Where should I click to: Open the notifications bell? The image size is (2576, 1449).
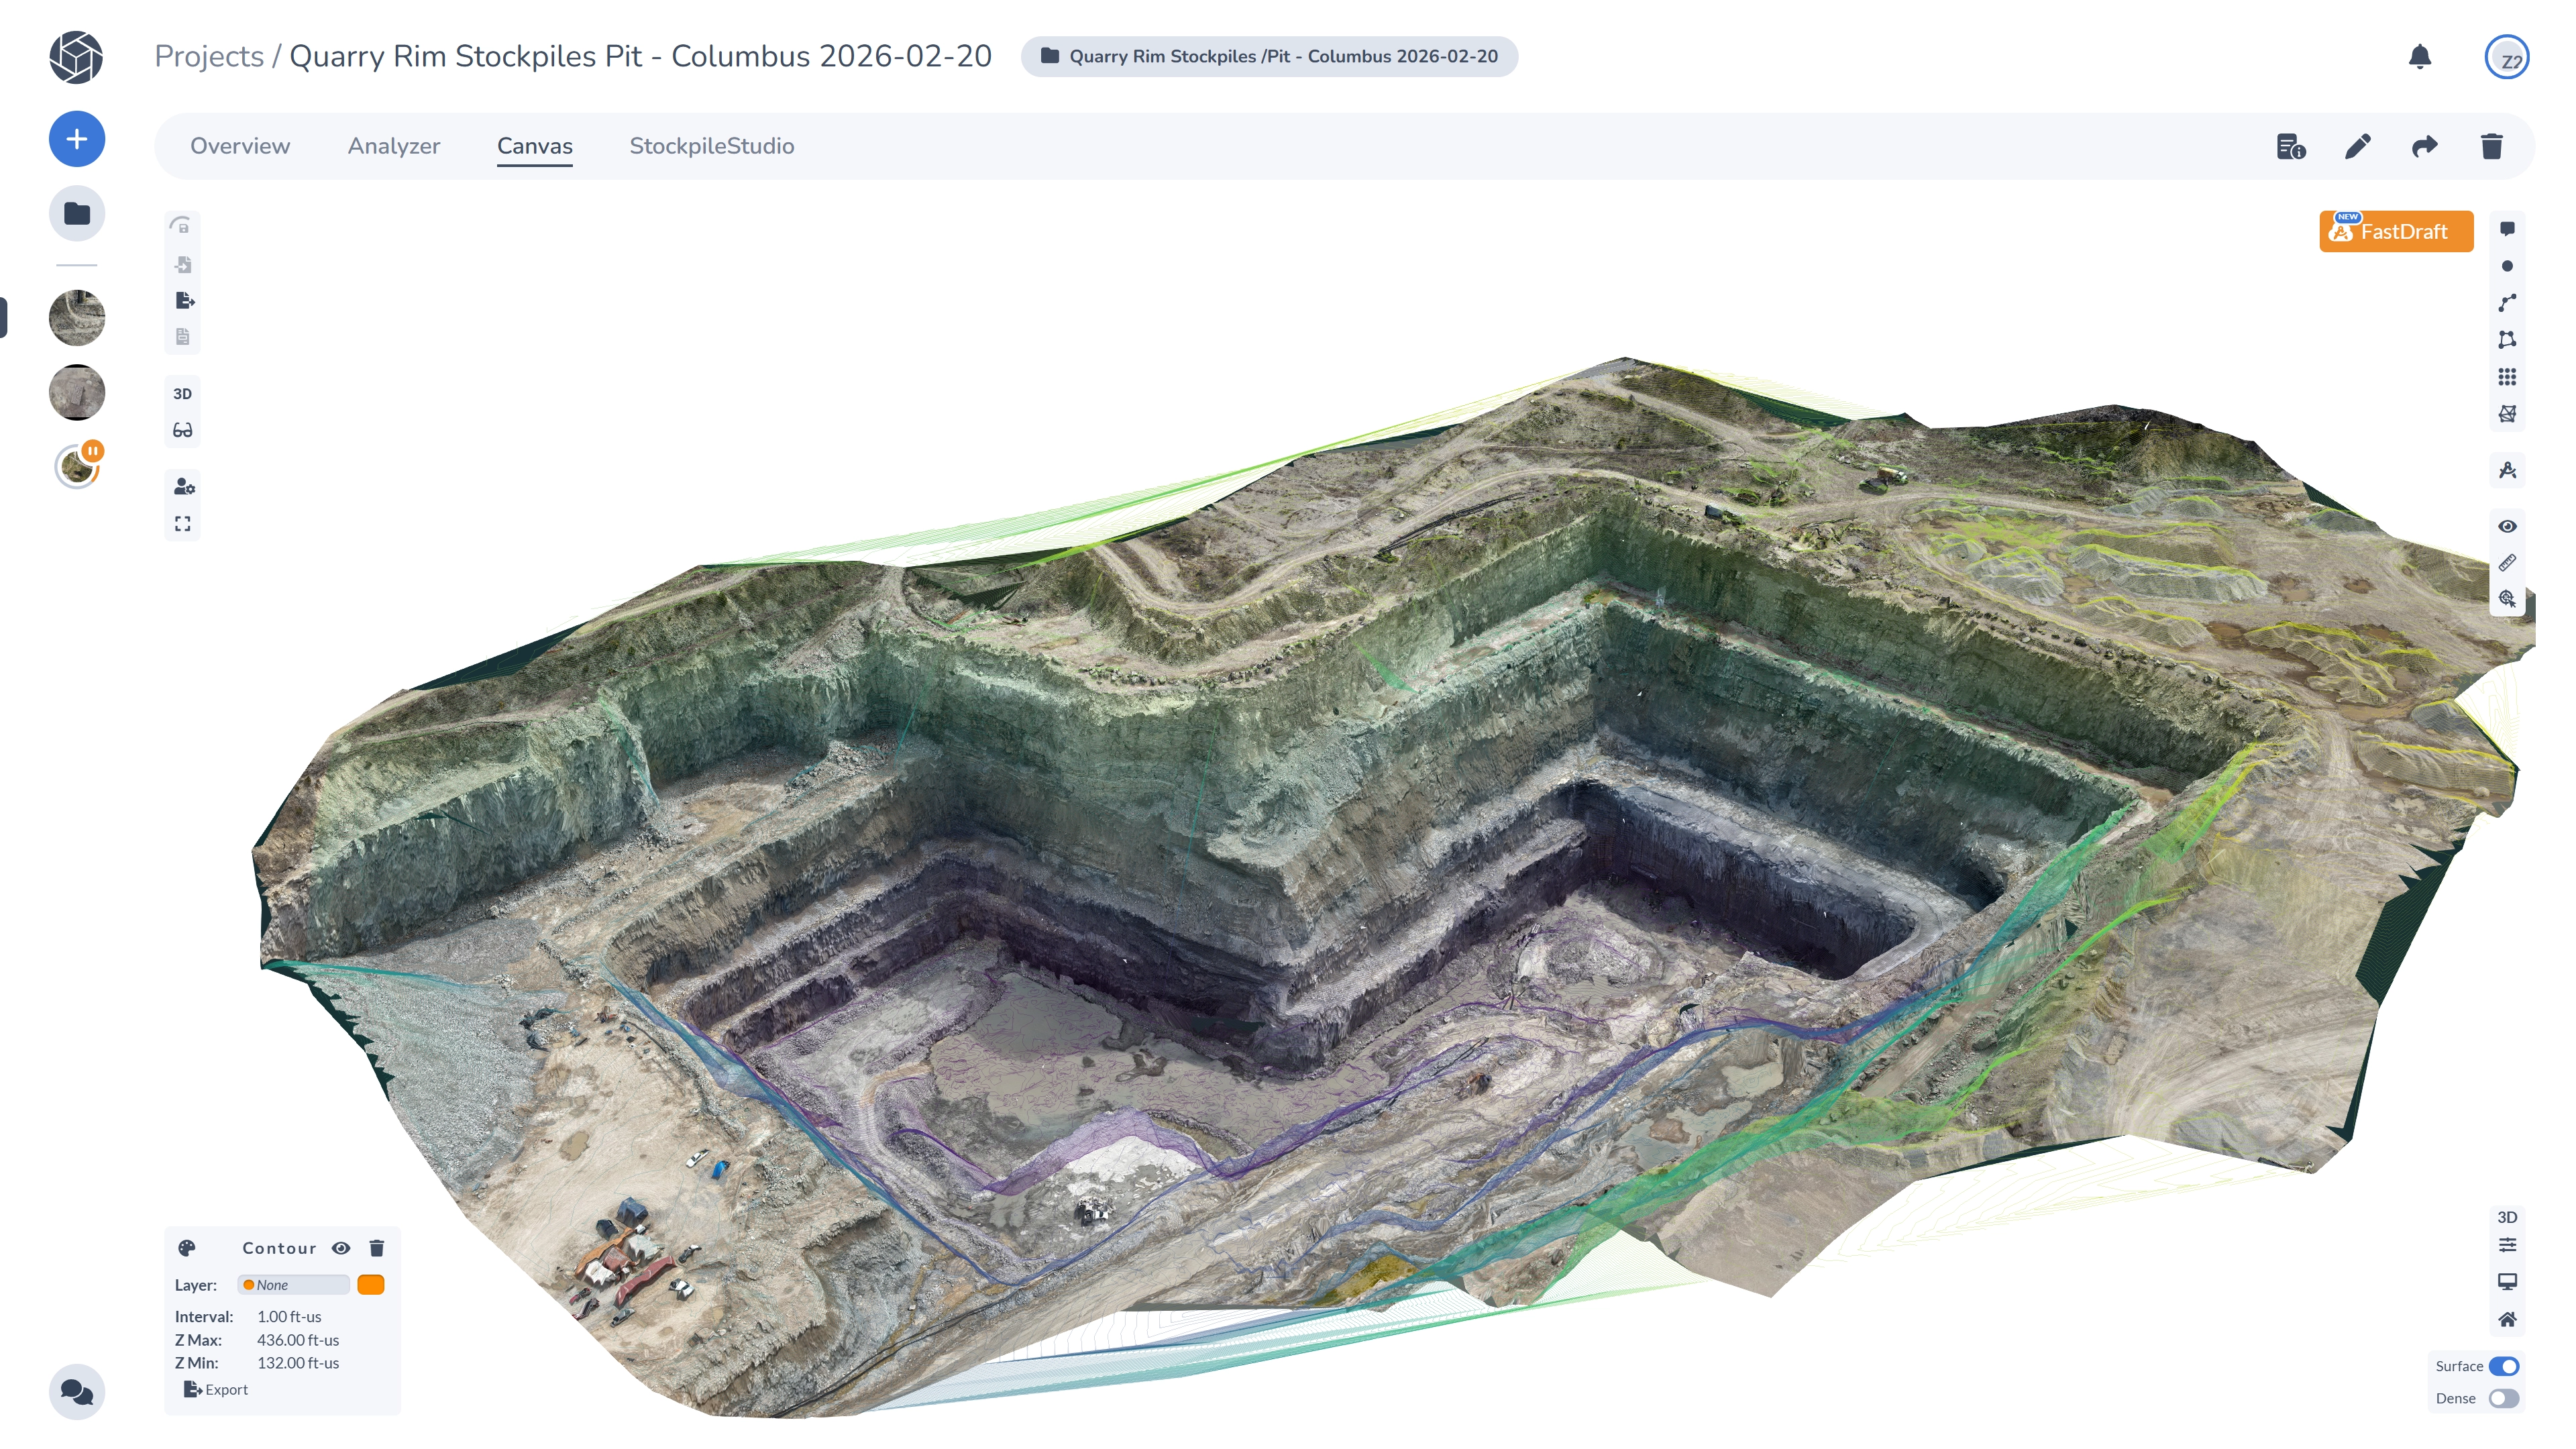[x=2419, y=57]
